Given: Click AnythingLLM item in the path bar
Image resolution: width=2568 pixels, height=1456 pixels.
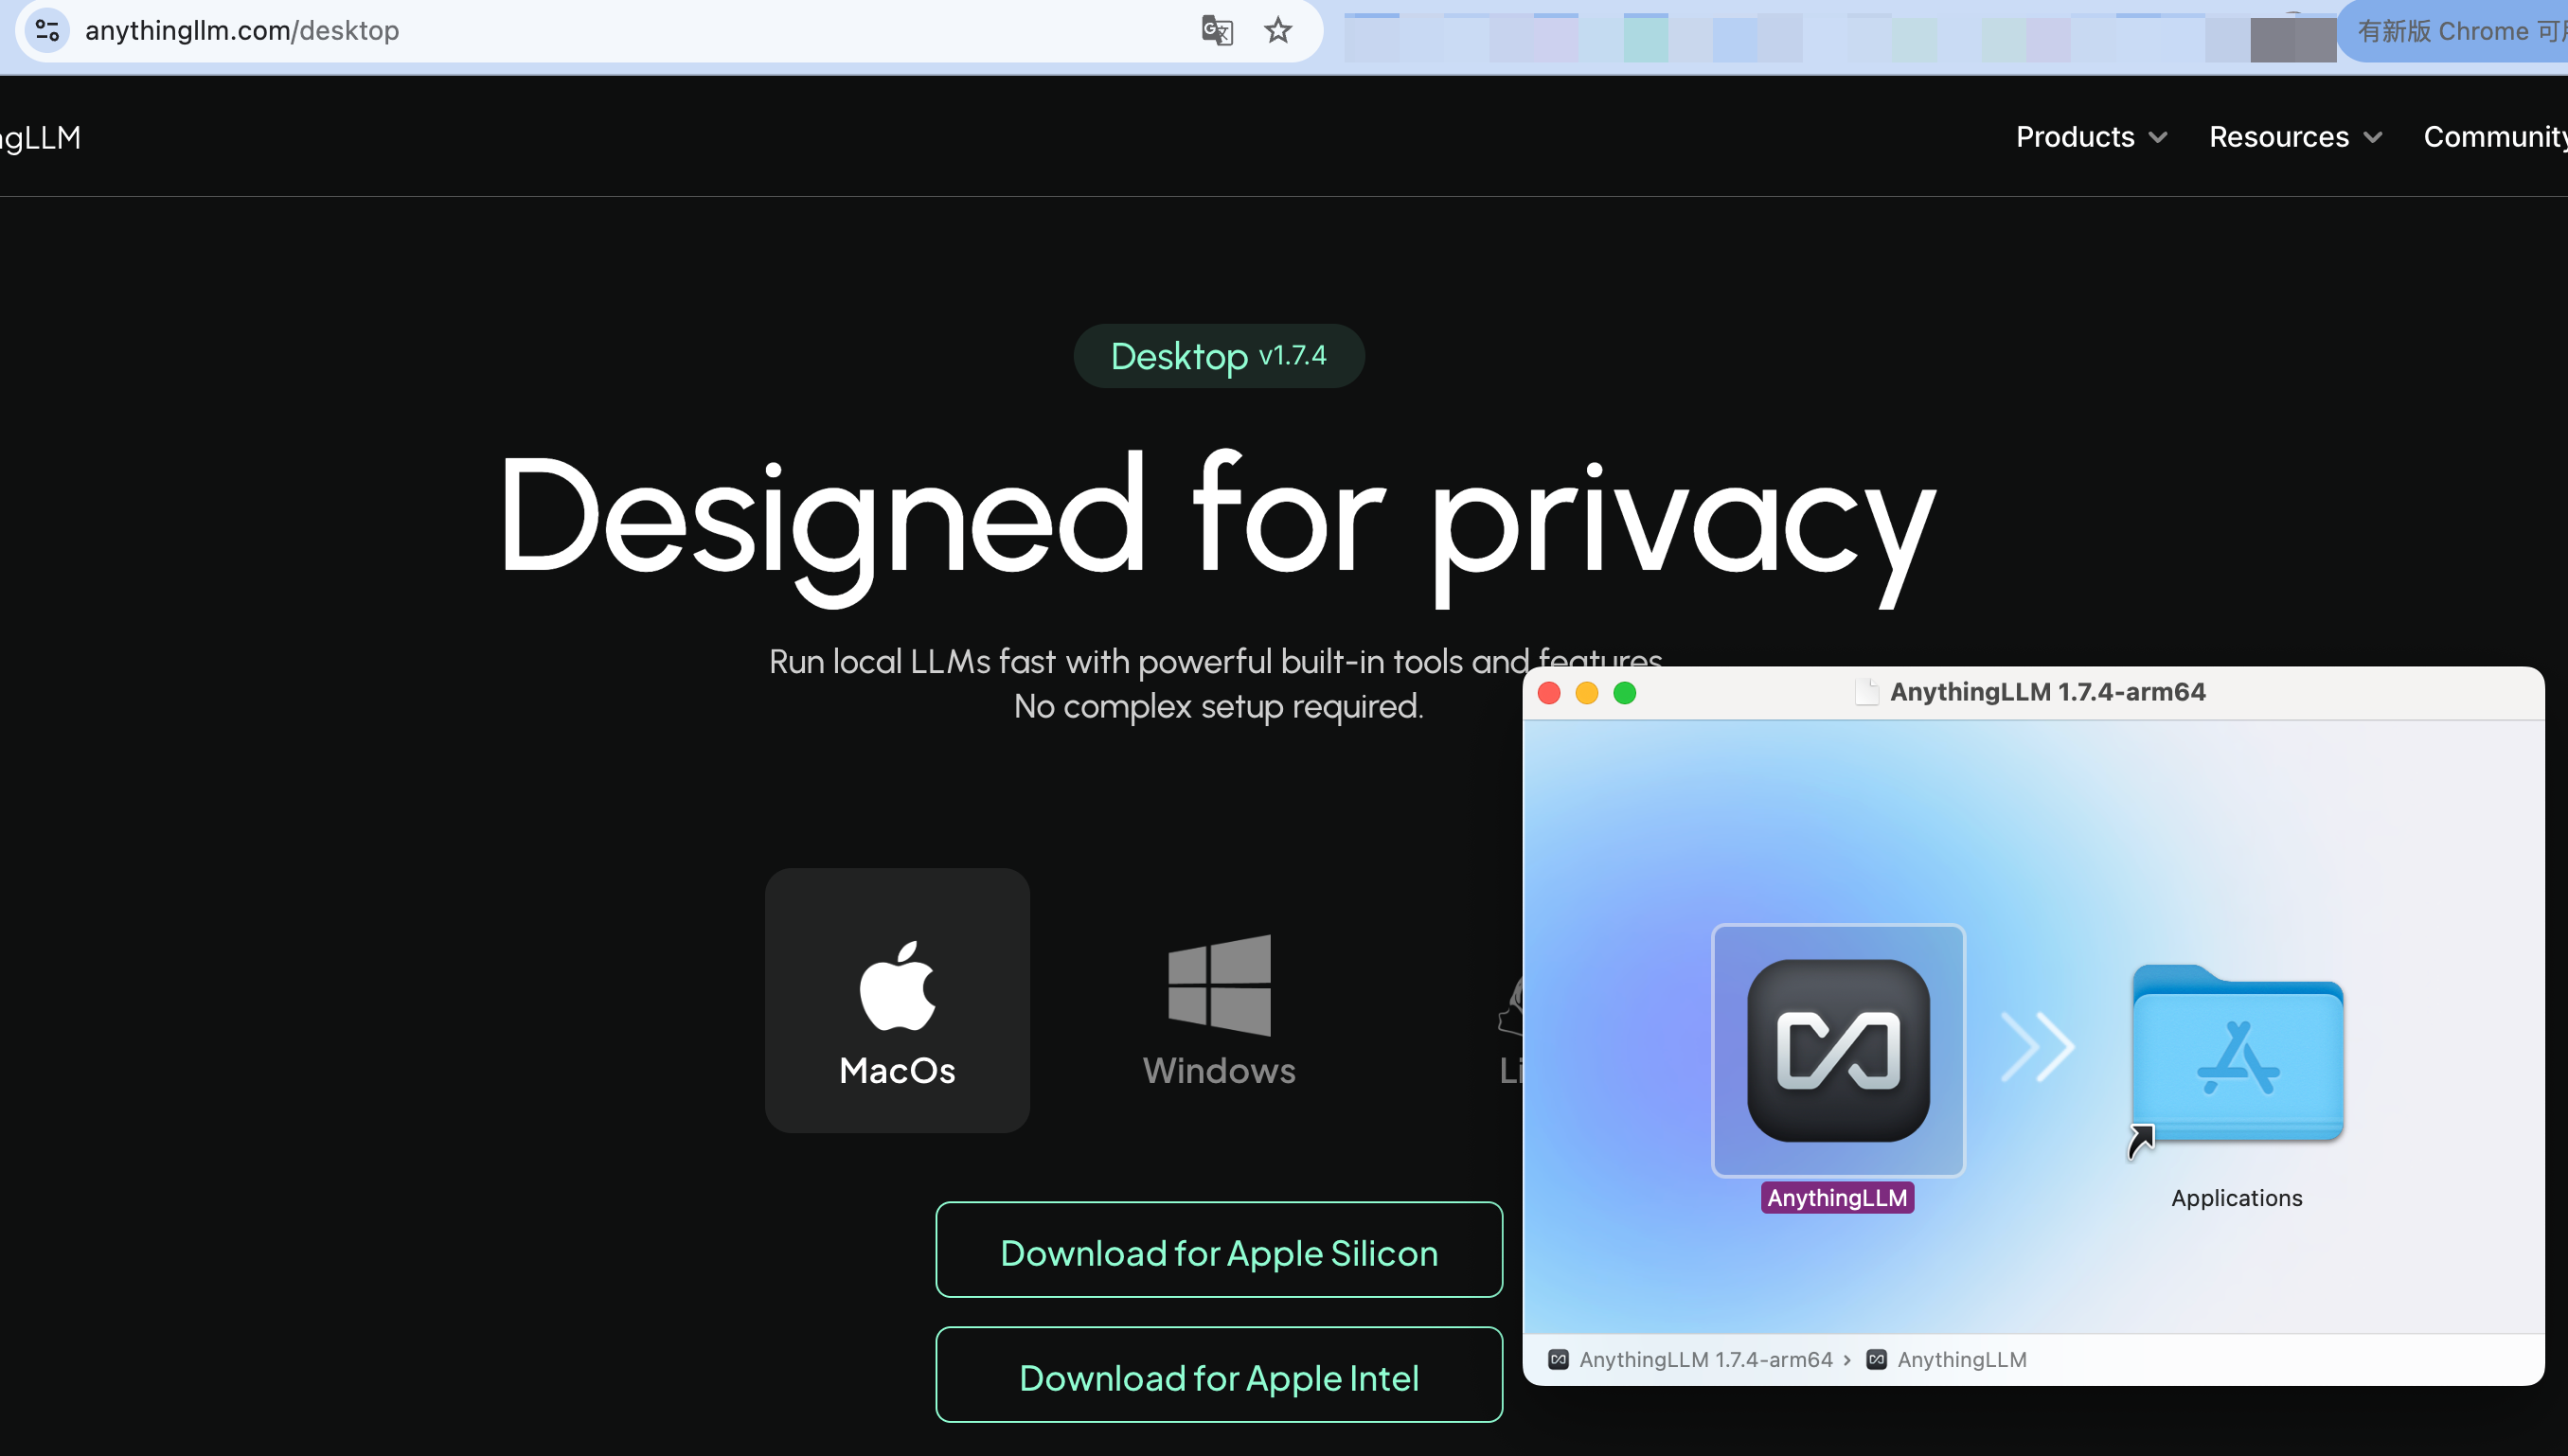Looking at the screenshot, I should point(1960,1360).
